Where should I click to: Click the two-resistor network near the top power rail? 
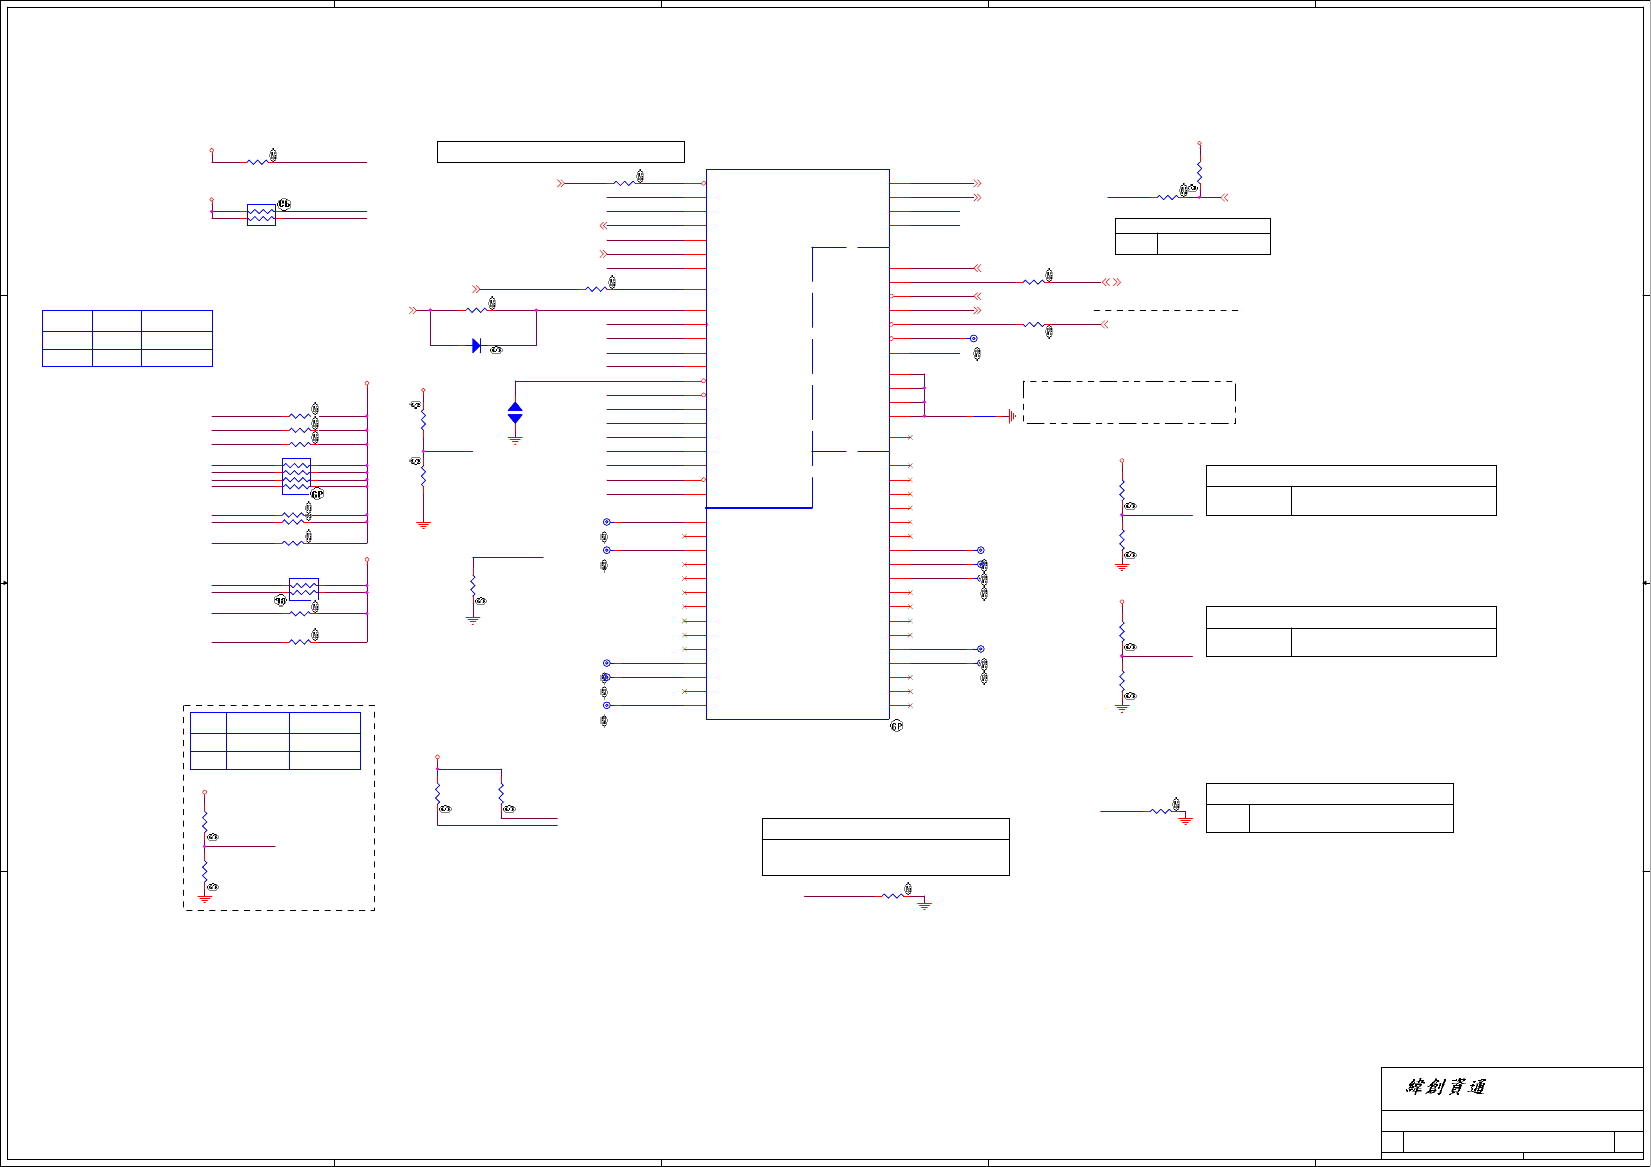[261, 215]
